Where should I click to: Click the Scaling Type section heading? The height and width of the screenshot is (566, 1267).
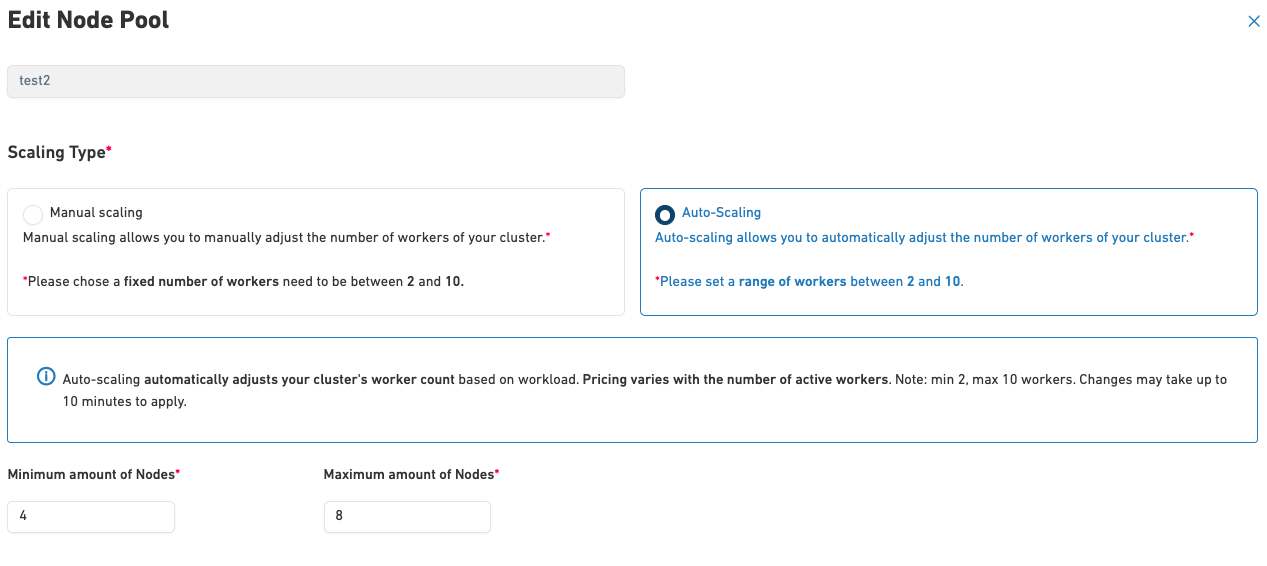coord(56,152)
